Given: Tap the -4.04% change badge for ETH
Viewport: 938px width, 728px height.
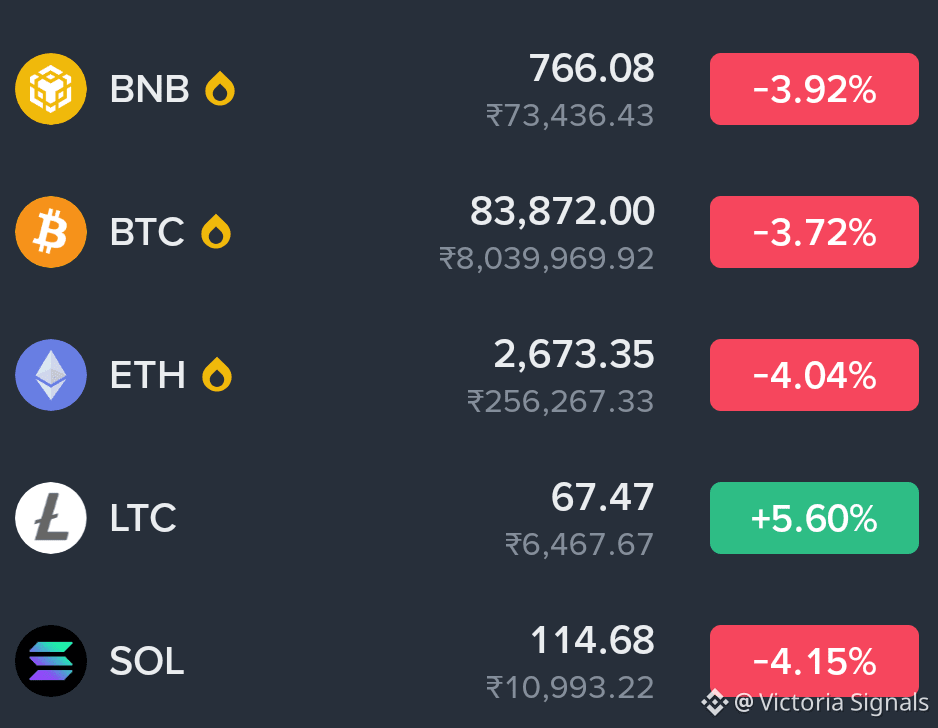Looking at the screenshot, I should click(814, 375).
